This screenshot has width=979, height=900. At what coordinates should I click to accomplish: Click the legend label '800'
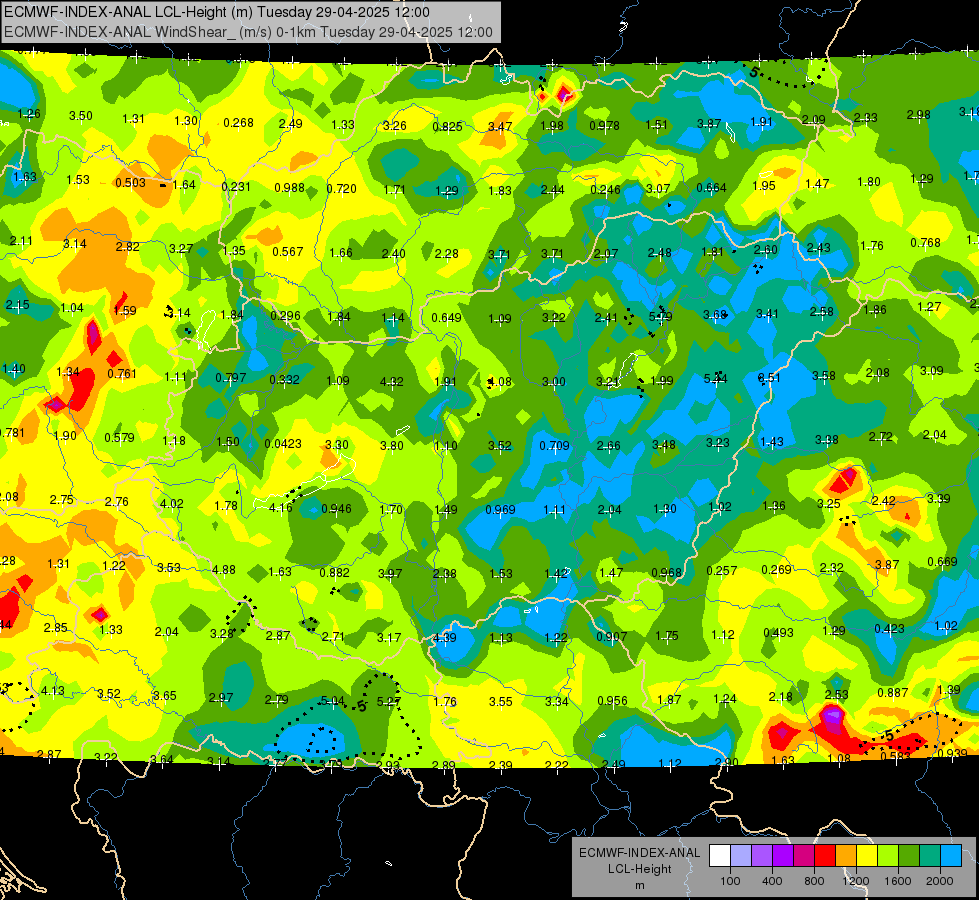[x=814, y=881]
